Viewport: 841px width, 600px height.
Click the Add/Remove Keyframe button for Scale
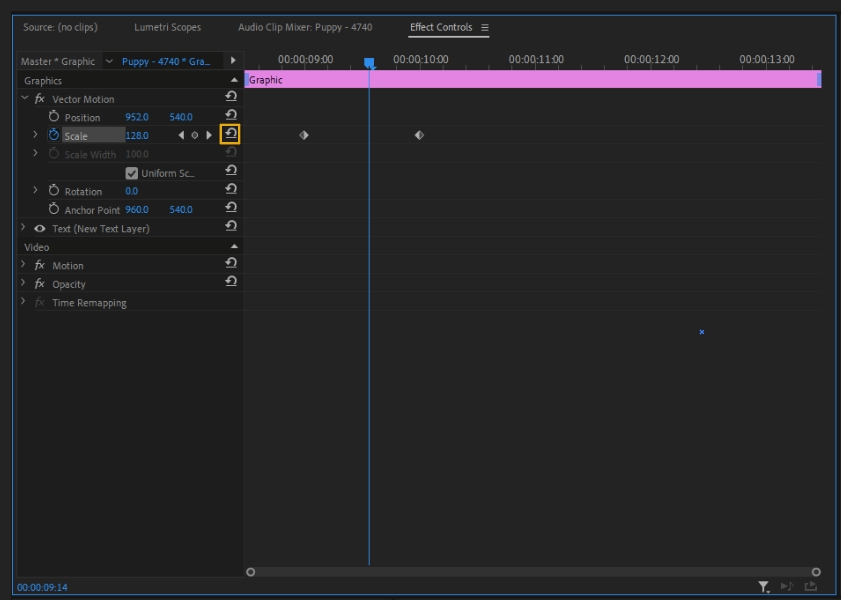pos(195,135)
